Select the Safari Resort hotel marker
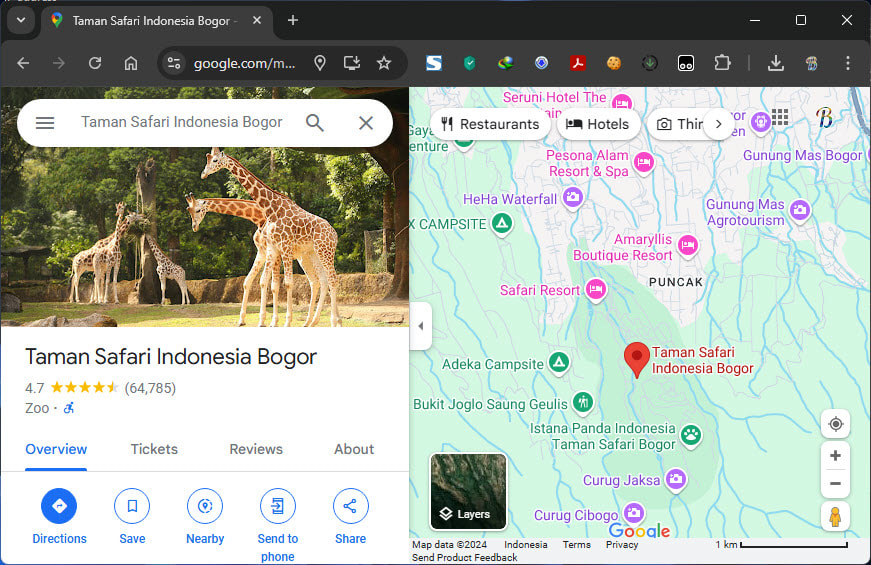871x565 pixels. click(x=596, y=289)
